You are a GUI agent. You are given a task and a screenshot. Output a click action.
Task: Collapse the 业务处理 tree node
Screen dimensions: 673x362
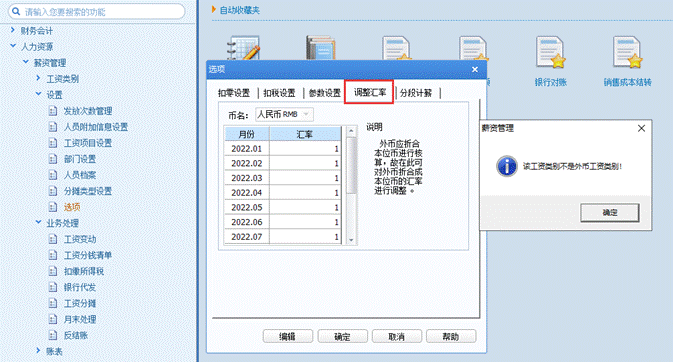click(x=38, y=222)
